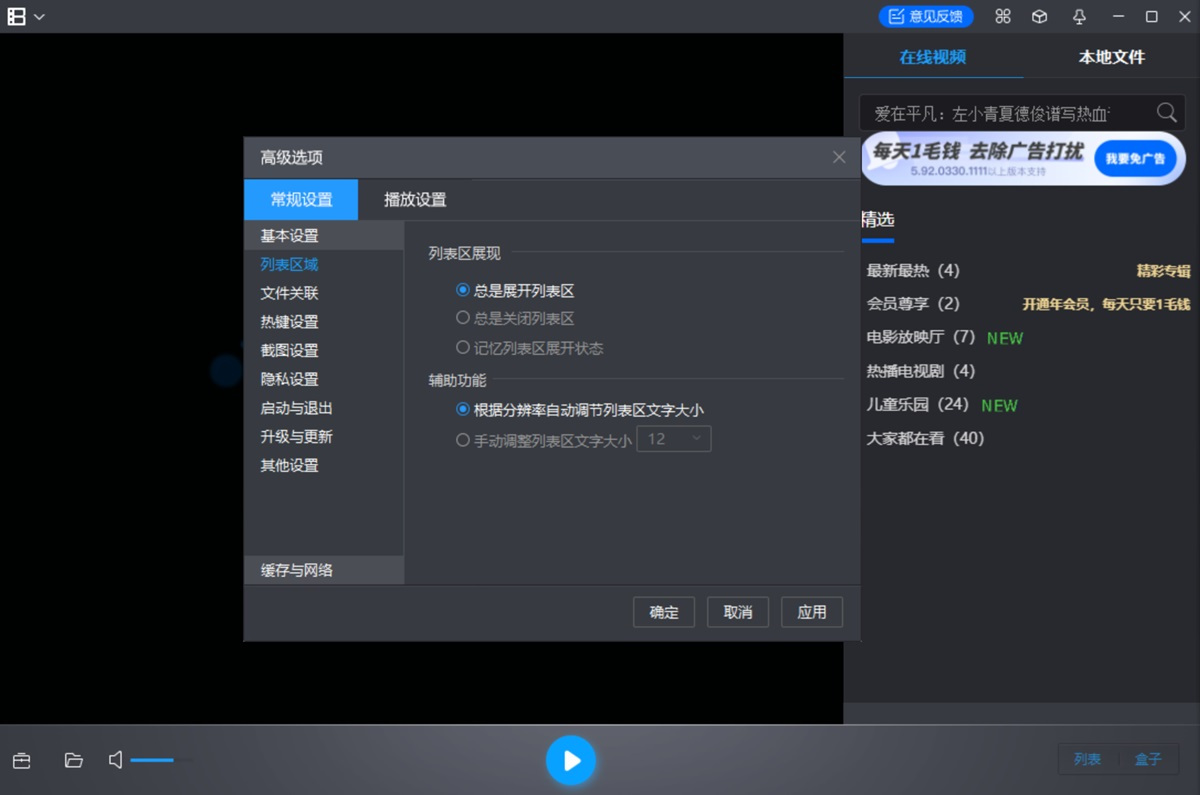1200x795 pixels.
Task: Click the 应用 button
Action: point(811,611)
